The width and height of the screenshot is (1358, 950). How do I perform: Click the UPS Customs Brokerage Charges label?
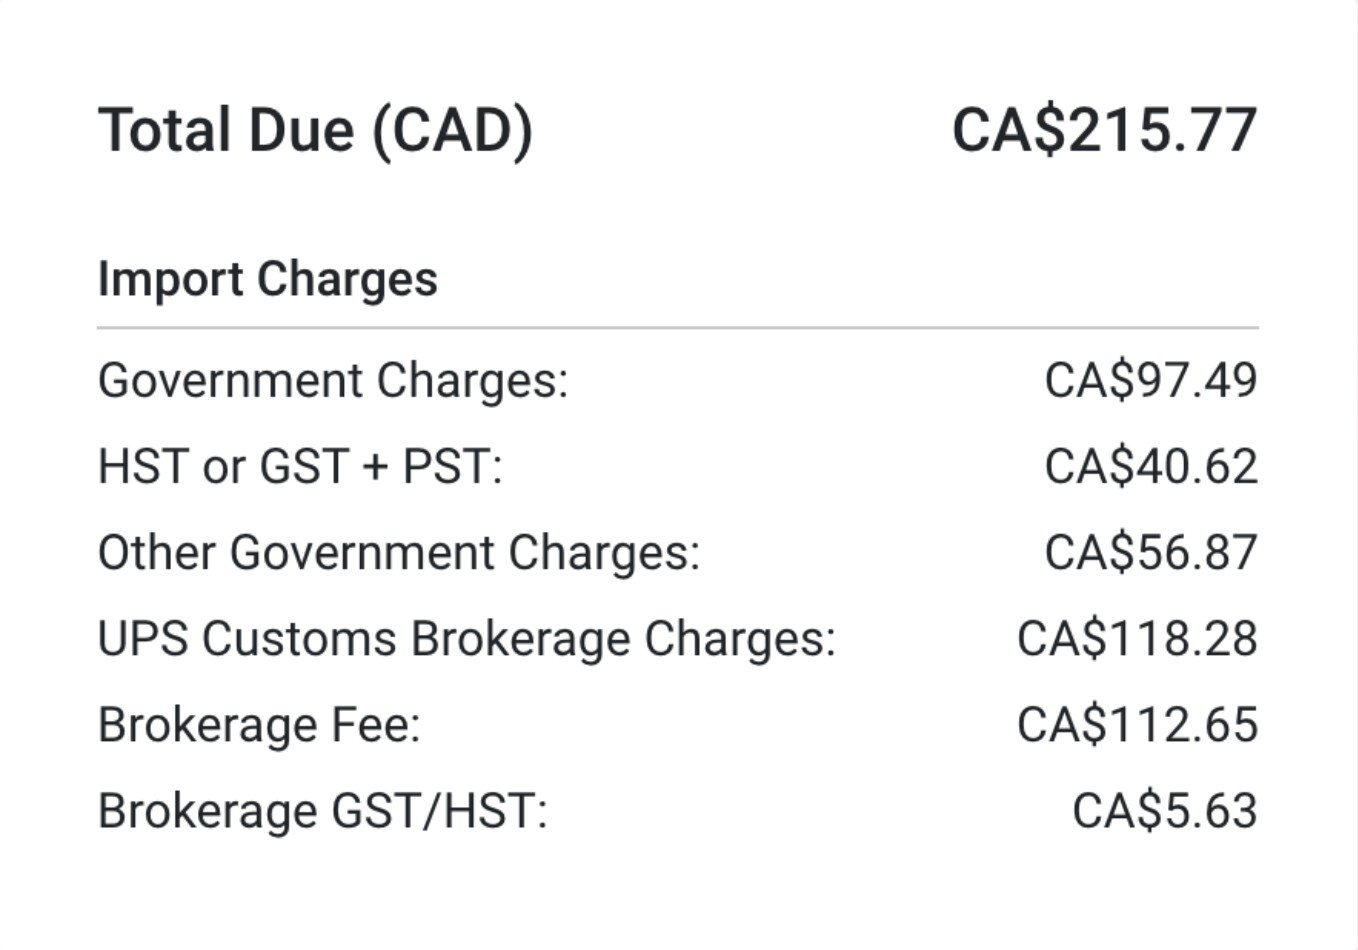coord(466,639)
